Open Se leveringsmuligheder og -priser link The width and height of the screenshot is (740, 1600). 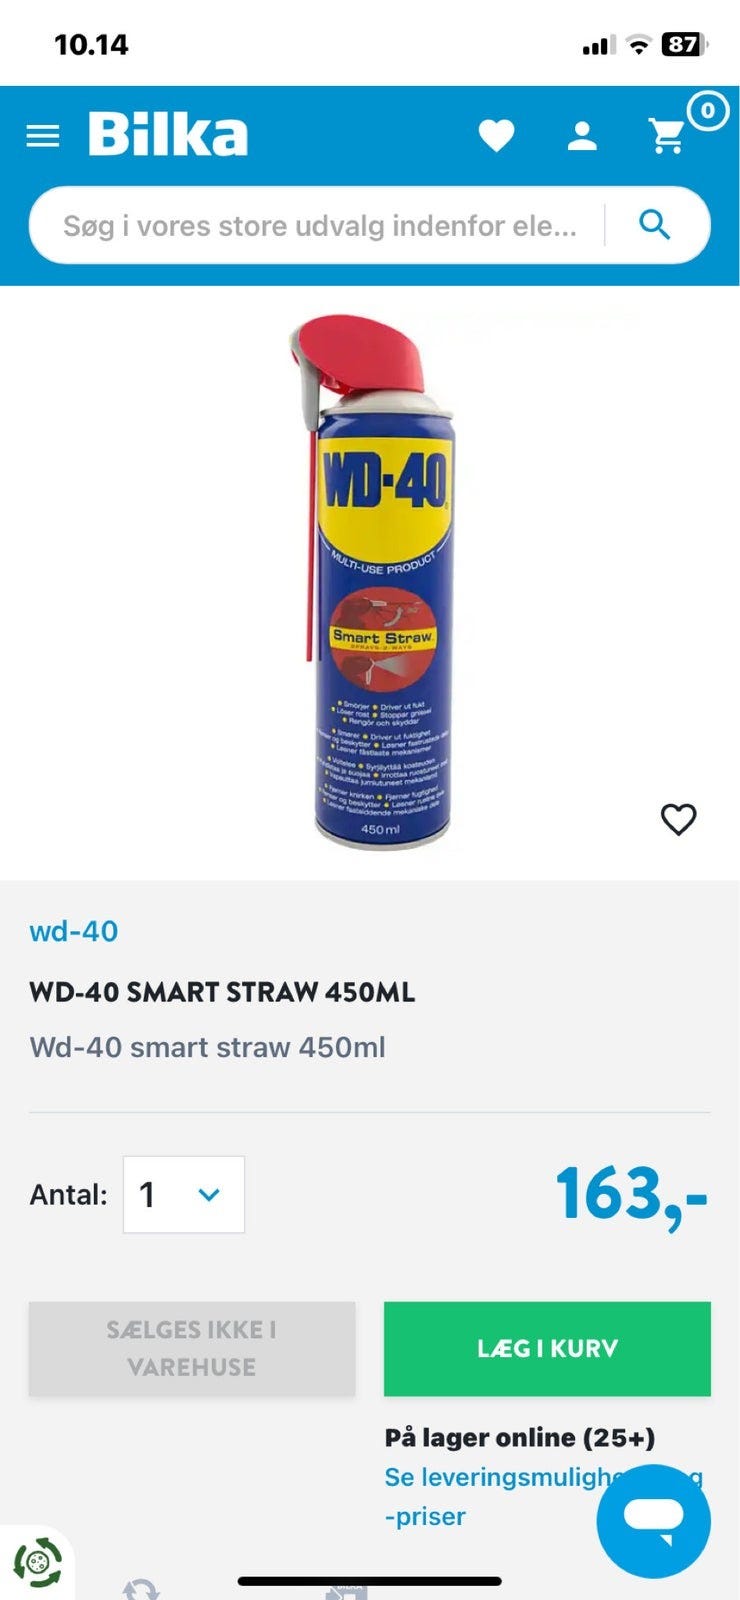click(x=544, y=1496)
